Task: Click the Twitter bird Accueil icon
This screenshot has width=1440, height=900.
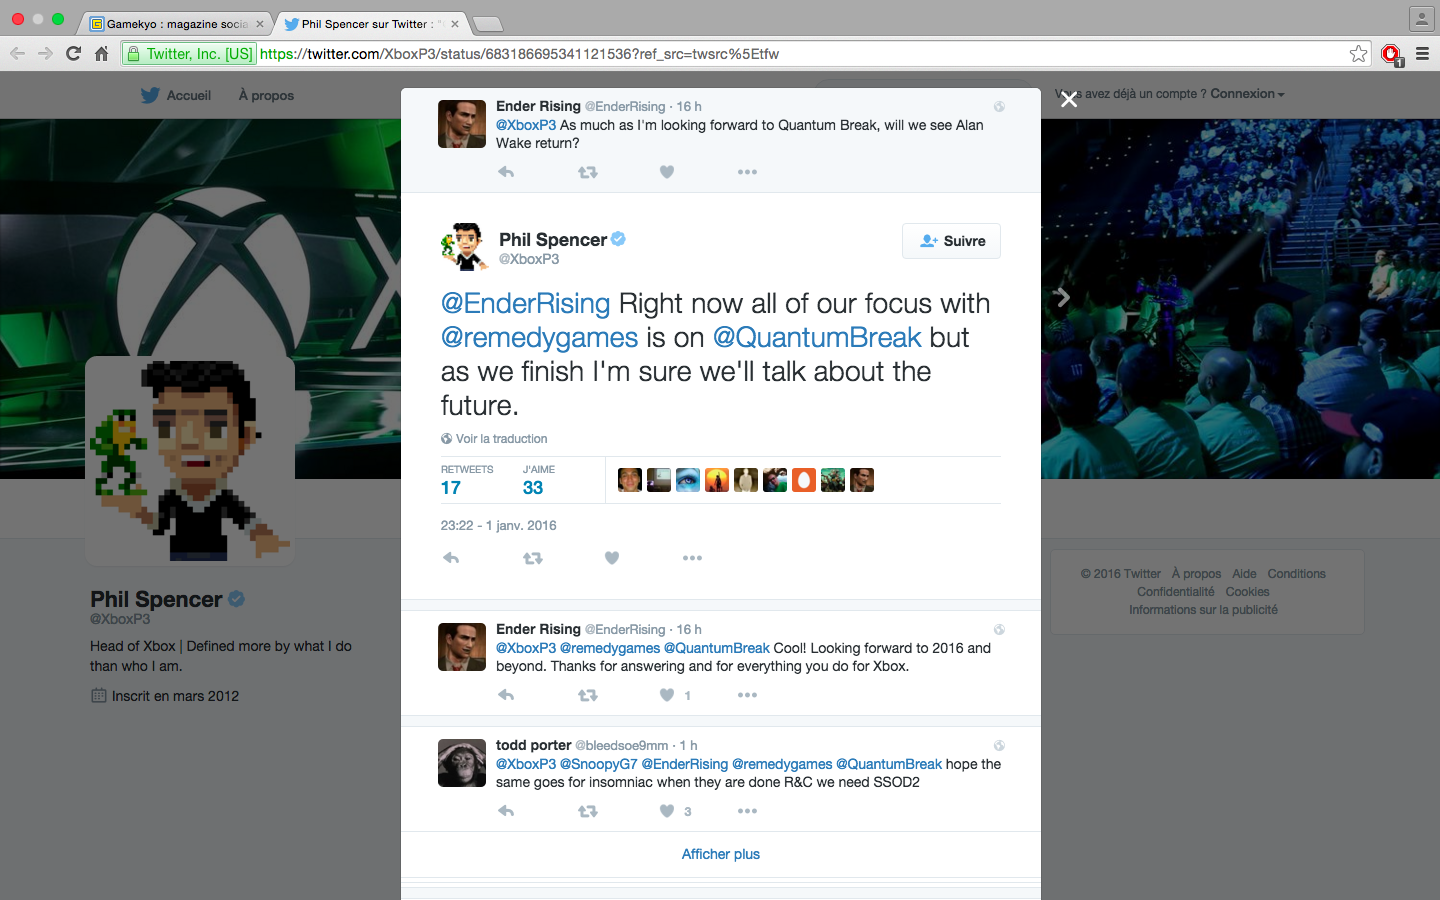Action: (x=150, y=95)
